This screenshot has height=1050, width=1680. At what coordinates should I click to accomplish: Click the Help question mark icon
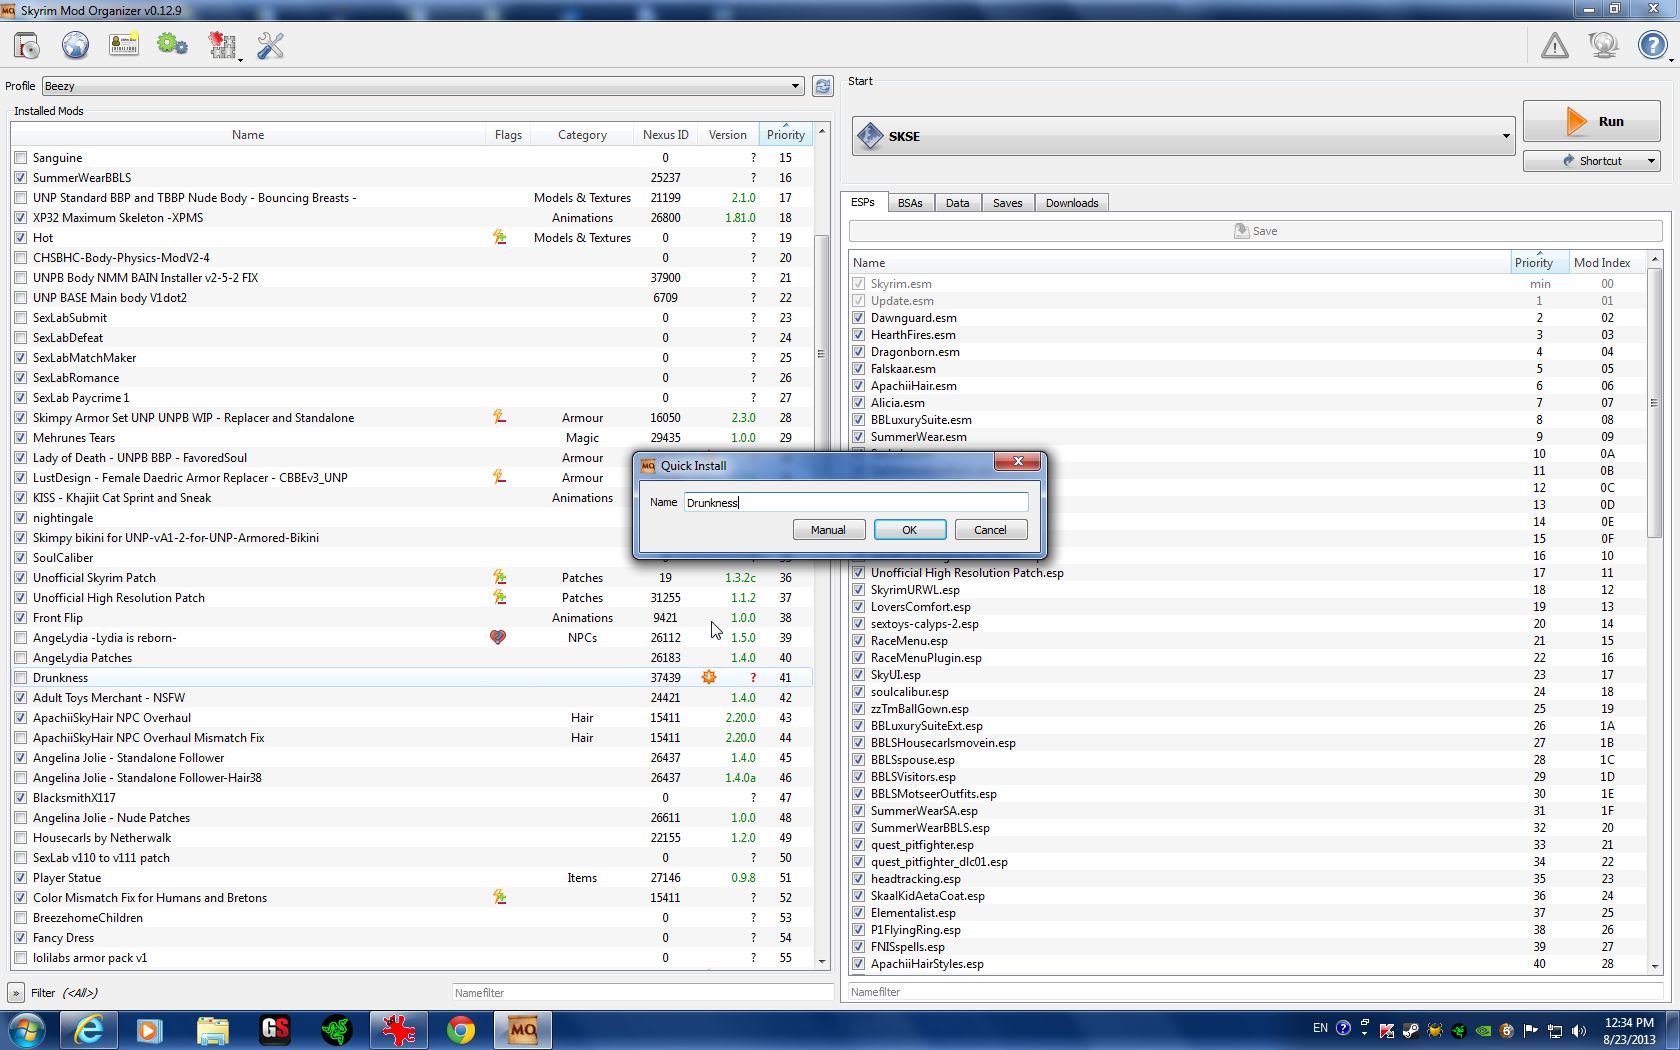[1652, 46]
